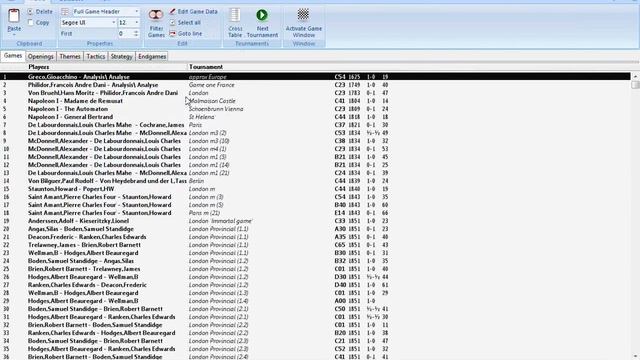Open the Cross Table icon
This screenshot has height=360, width=640.
pyautogui.click(x=235, y=15)
